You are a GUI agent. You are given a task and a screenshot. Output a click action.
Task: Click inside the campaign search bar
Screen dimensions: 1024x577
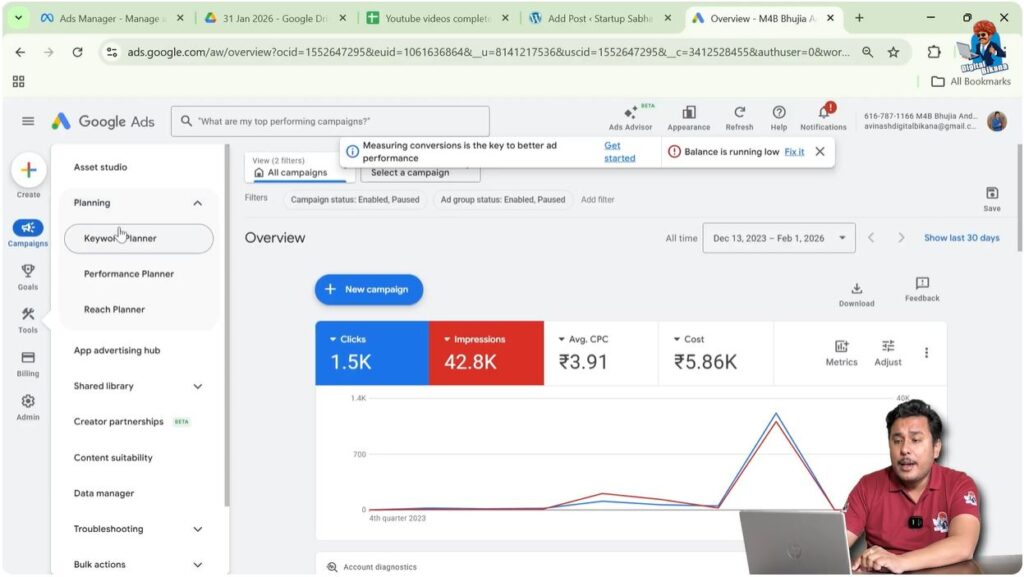[330, 120]
